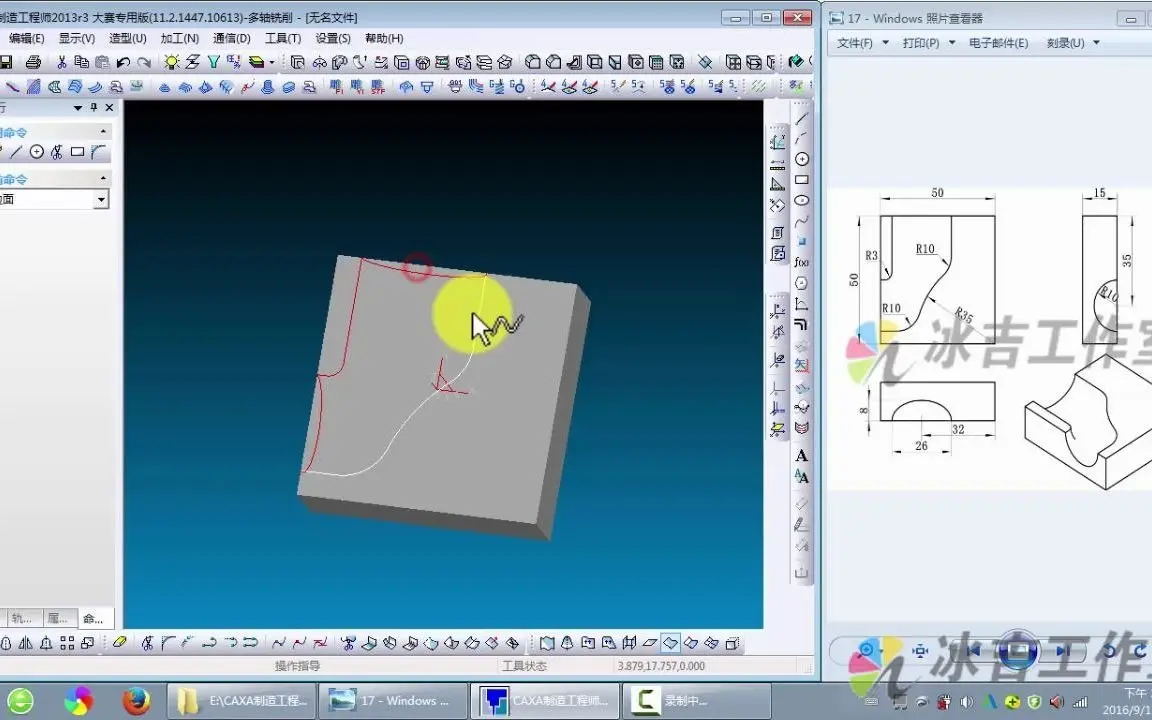The width and height of the screenshot is (1152, 720).
Task: Select the Circle tool in right toolbar
Action: (x=802, y=159)
